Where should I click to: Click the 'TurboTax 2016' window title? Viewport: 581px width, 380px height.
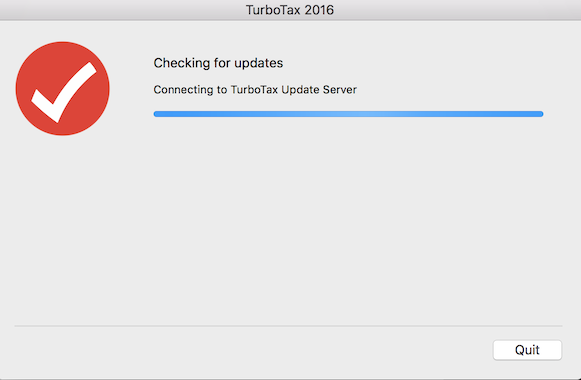coord(290,10)
